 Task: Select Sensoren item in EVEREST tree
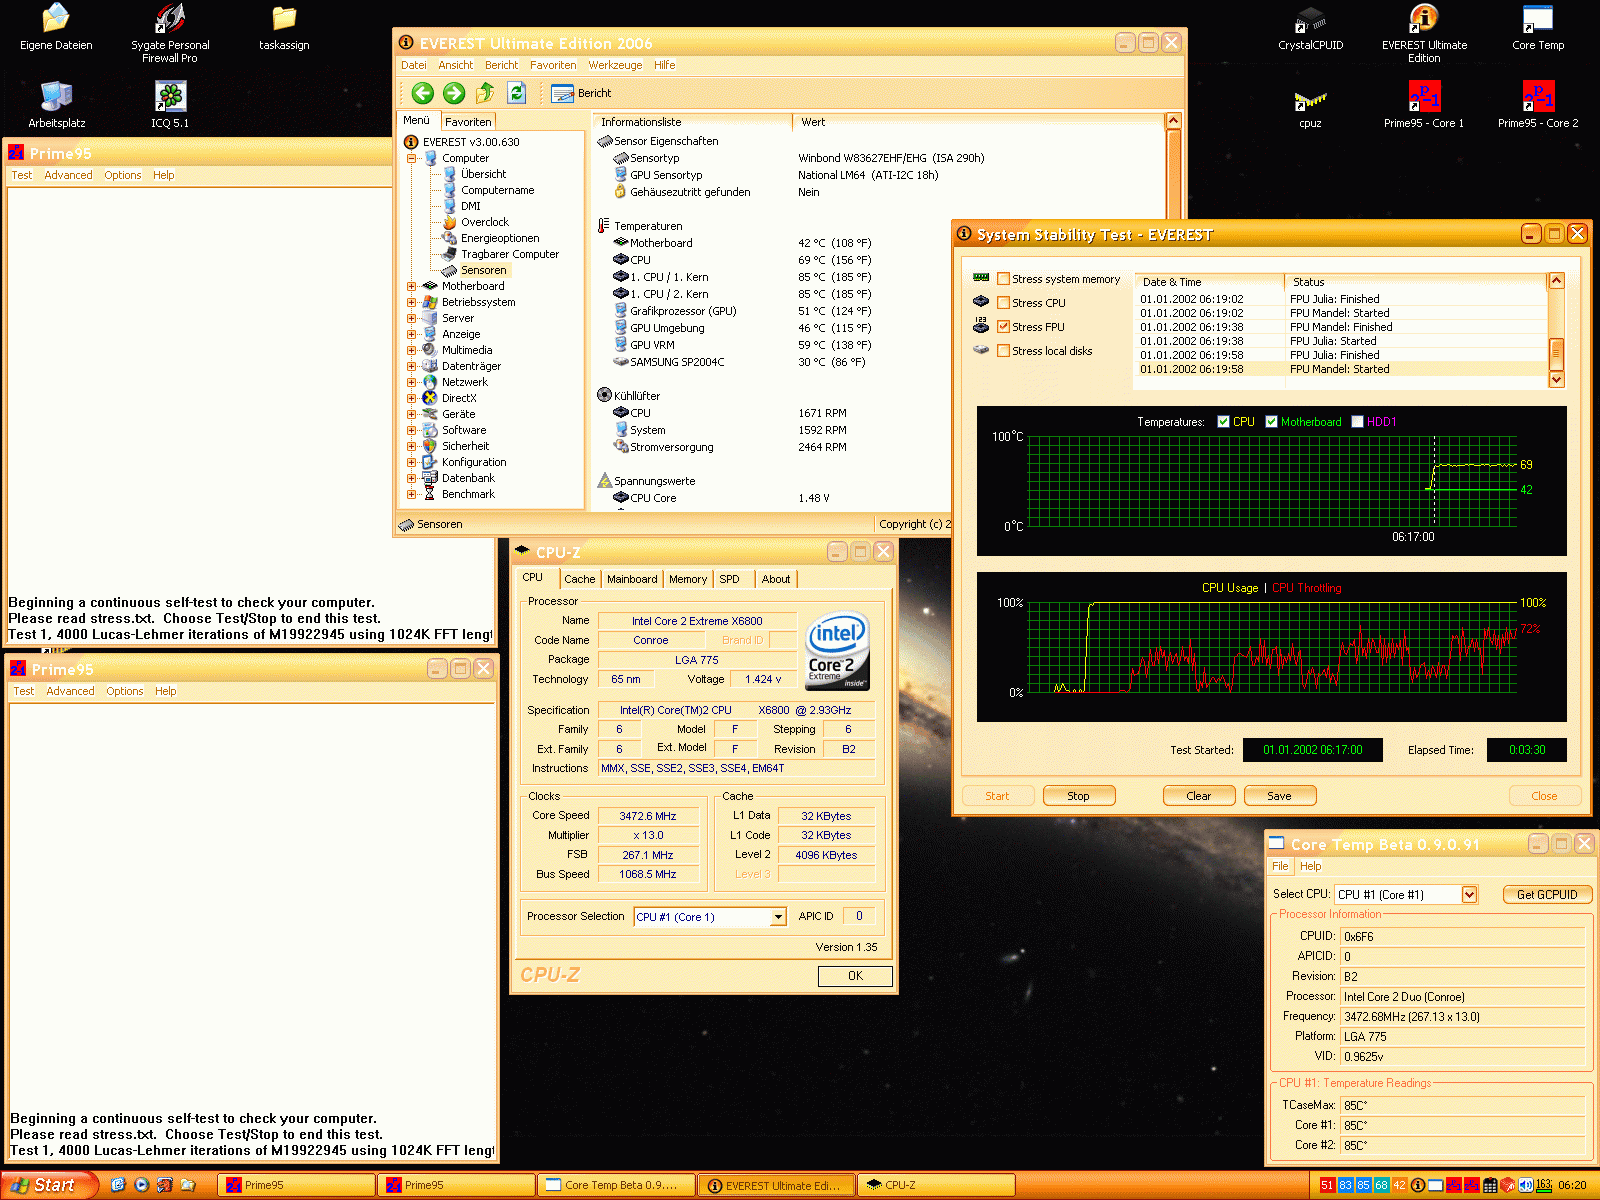pos(483,270)
